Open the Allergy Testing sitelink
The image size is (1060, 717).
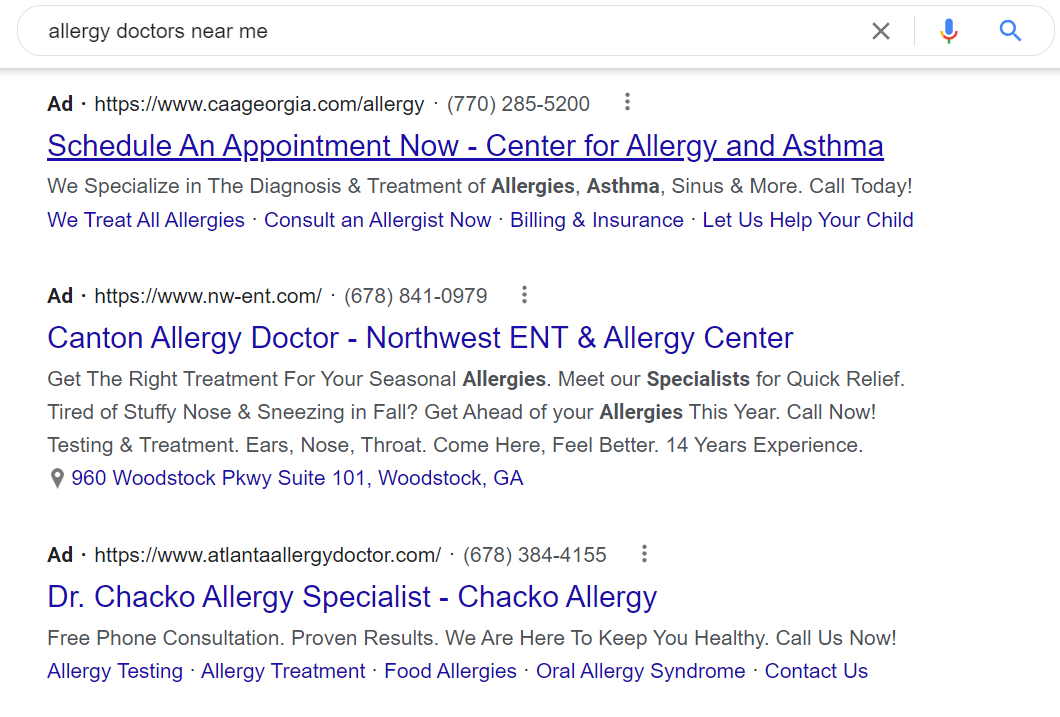tap(114, 671)
